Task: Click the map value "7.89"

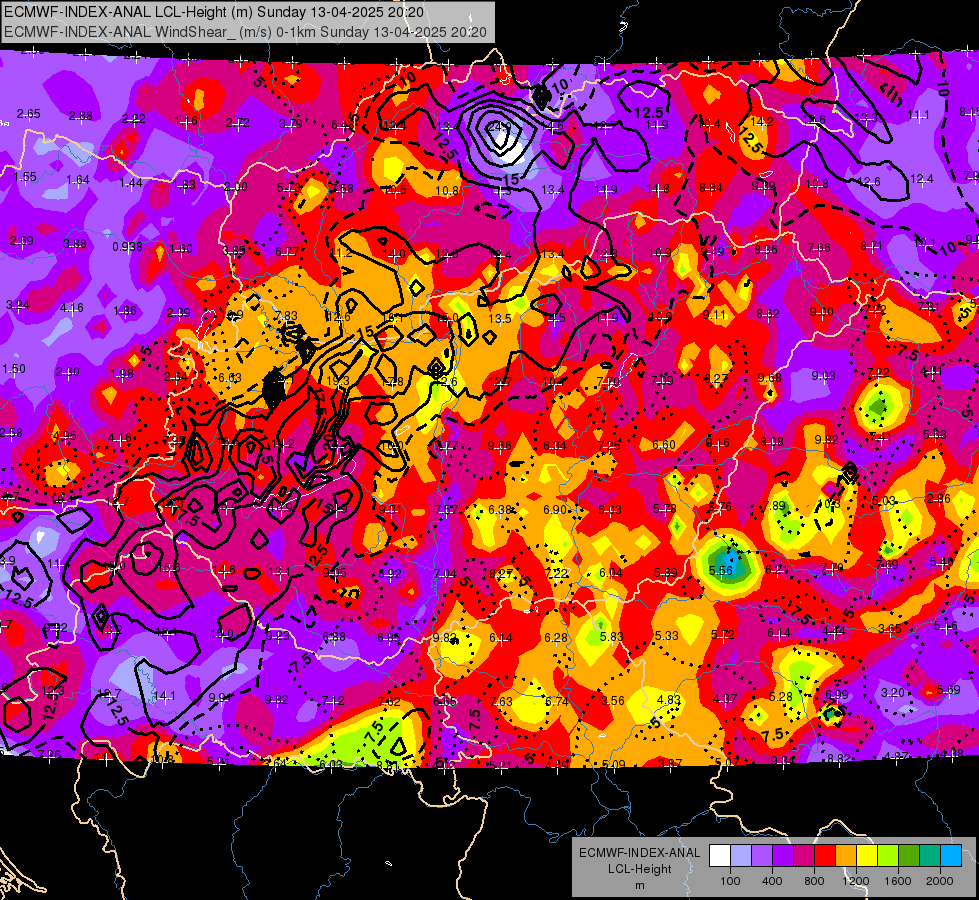Action: coord(774,505)
